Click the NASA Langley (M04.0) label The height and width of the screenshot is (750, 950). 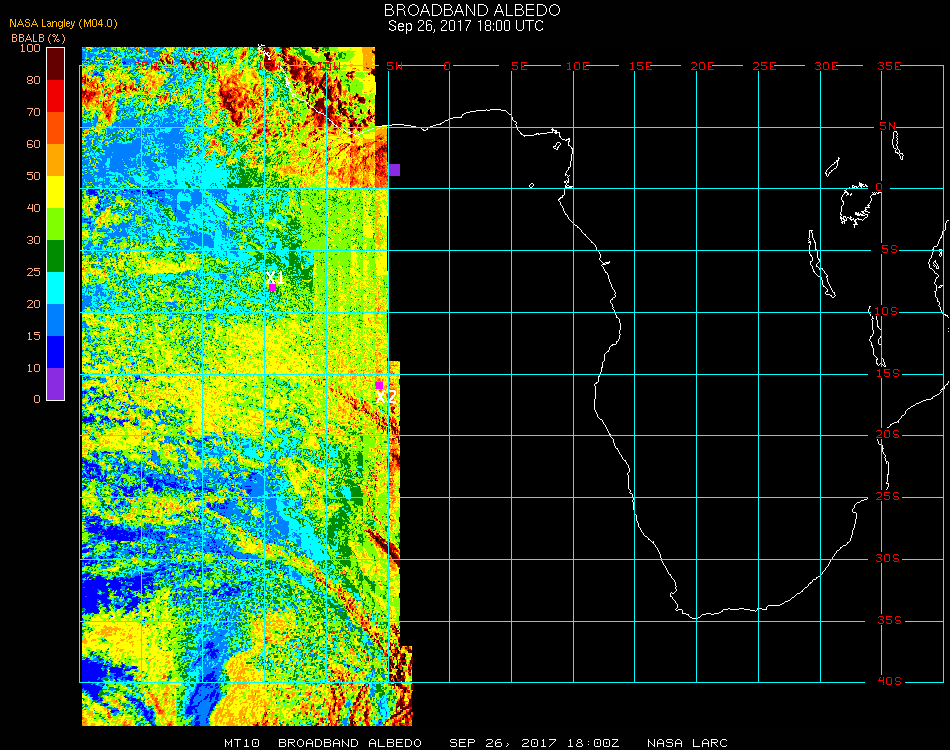63,24
